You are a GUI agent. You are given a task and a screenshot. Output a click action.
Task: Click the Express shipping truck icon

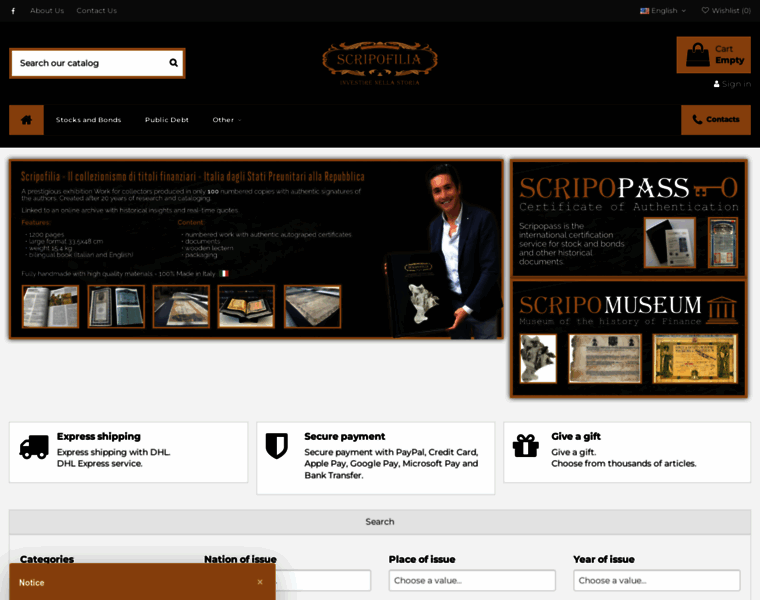pos(34,447)
